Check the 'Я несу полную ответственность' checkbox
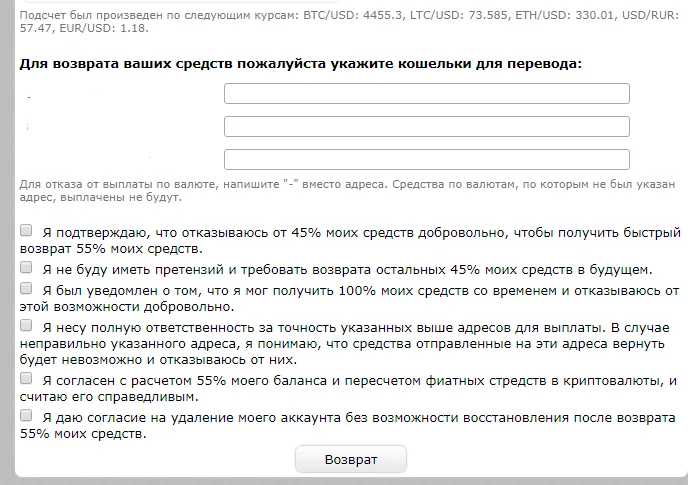The image size is (688, 485). [x=26, y=326]
